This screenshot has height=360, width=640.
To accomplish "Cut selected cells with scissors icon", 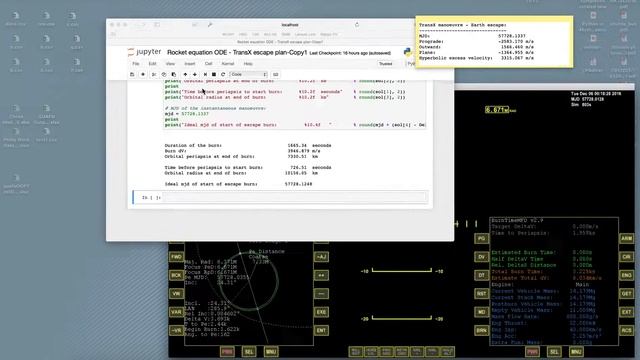I will coord(154,74).
